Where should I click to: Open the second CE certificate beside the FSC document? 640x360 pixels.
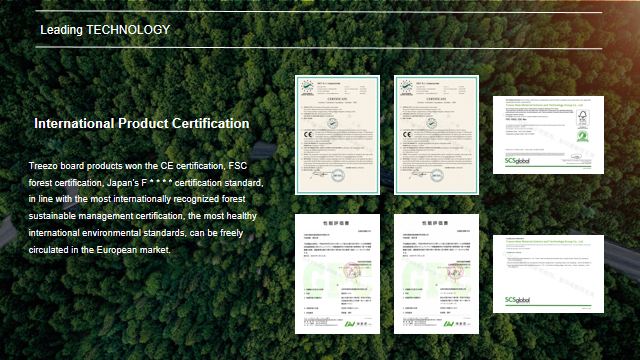pyautogui.click(x=436, y=135)
